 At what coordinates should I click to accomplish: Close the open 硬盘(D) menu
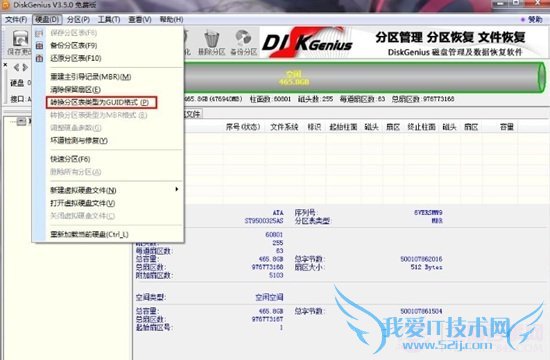pos(47,19)
